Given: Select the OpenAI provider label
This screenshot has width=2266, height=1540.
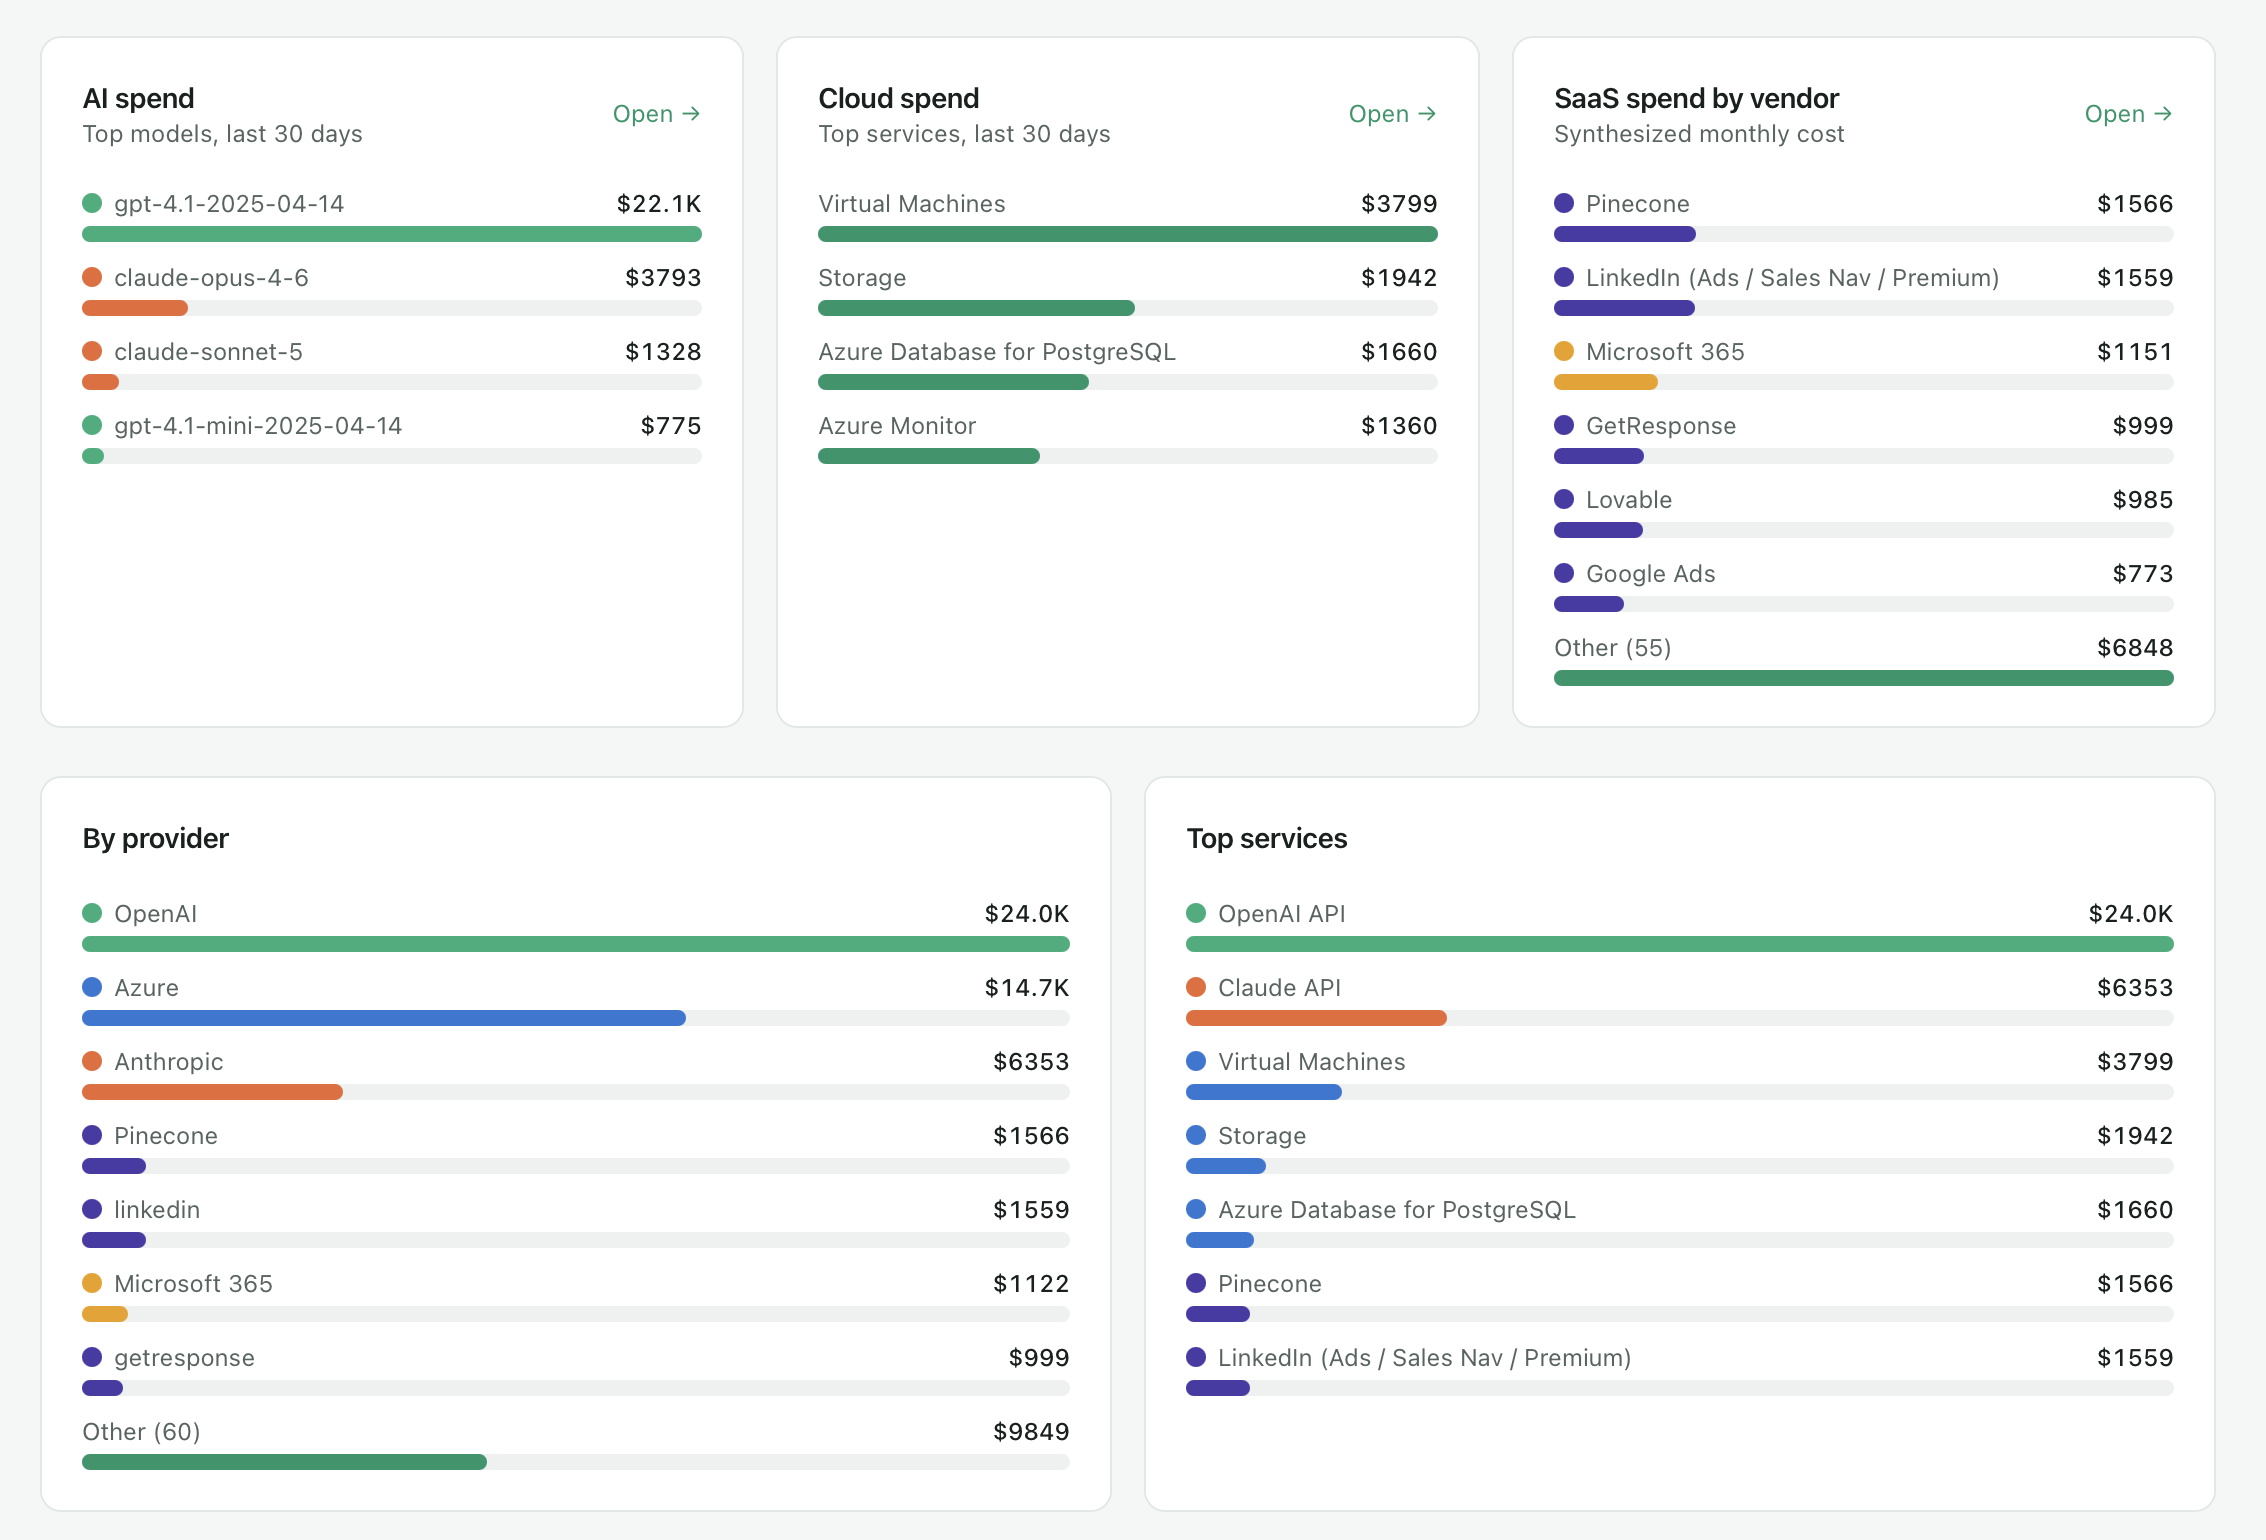Looking at the screenshot, I should pos(155,914).
